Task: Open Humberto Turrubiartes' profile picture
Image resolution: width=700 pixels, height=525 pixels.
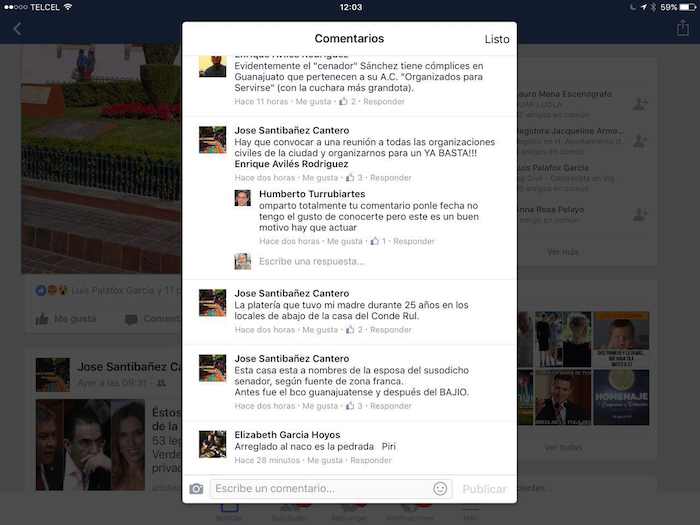Action: pos(243,198)
